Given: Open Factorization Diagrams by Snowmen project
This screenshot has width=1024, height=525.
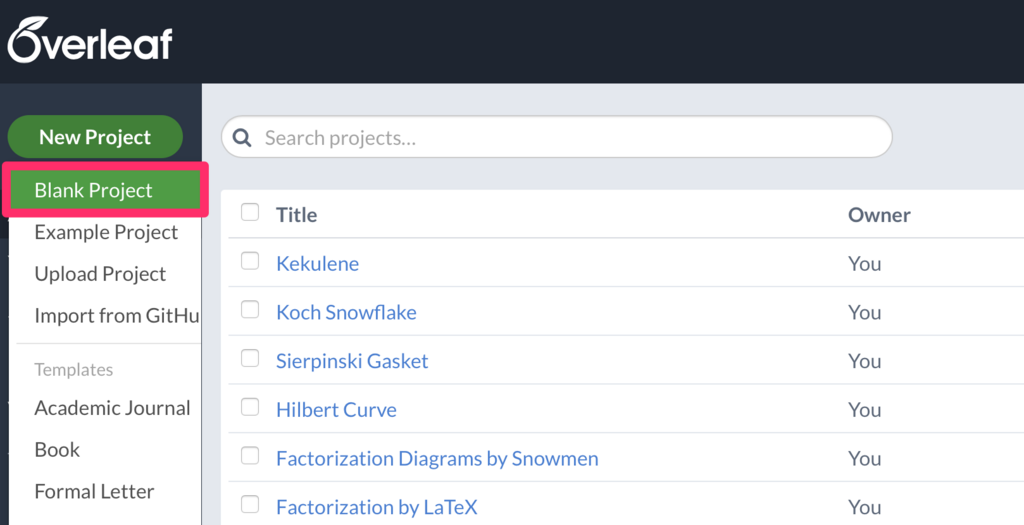Looking at the screenshot, I should pos(437,459).
